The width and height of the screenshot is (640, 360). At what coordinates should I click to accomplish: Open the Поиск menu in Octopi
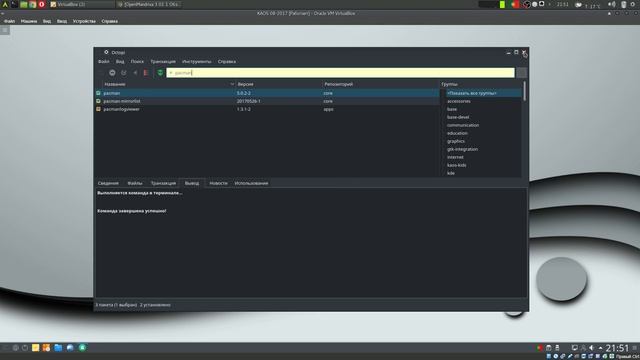click(137, 62)
